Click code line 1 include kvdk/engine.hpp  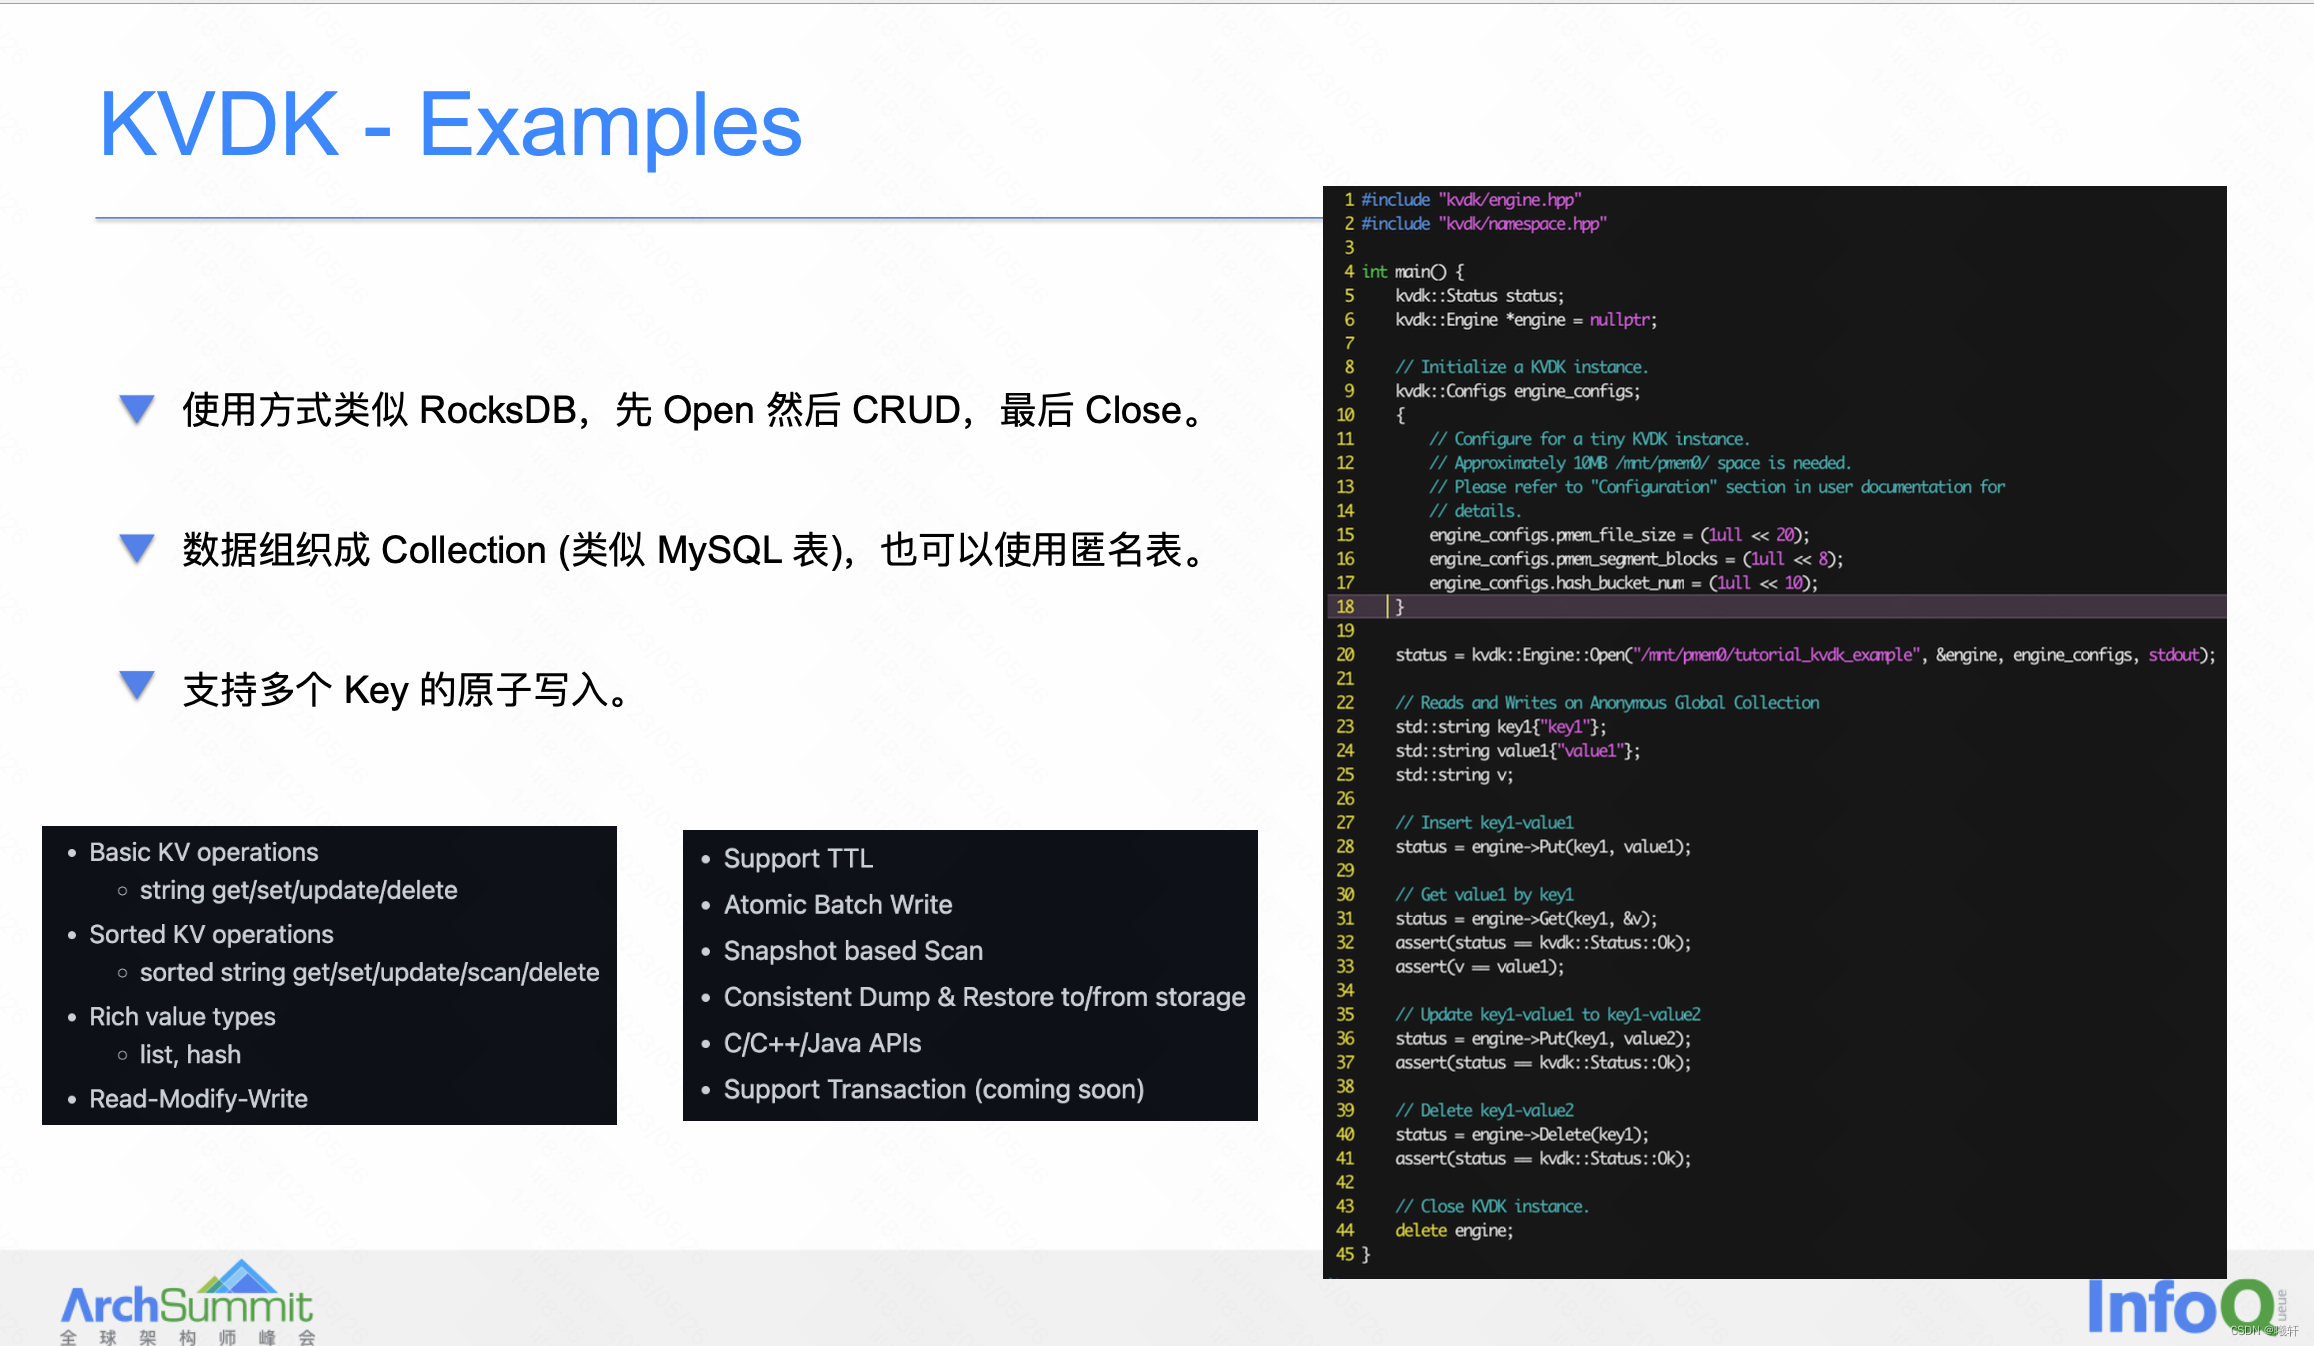[x=1471, y=200]
